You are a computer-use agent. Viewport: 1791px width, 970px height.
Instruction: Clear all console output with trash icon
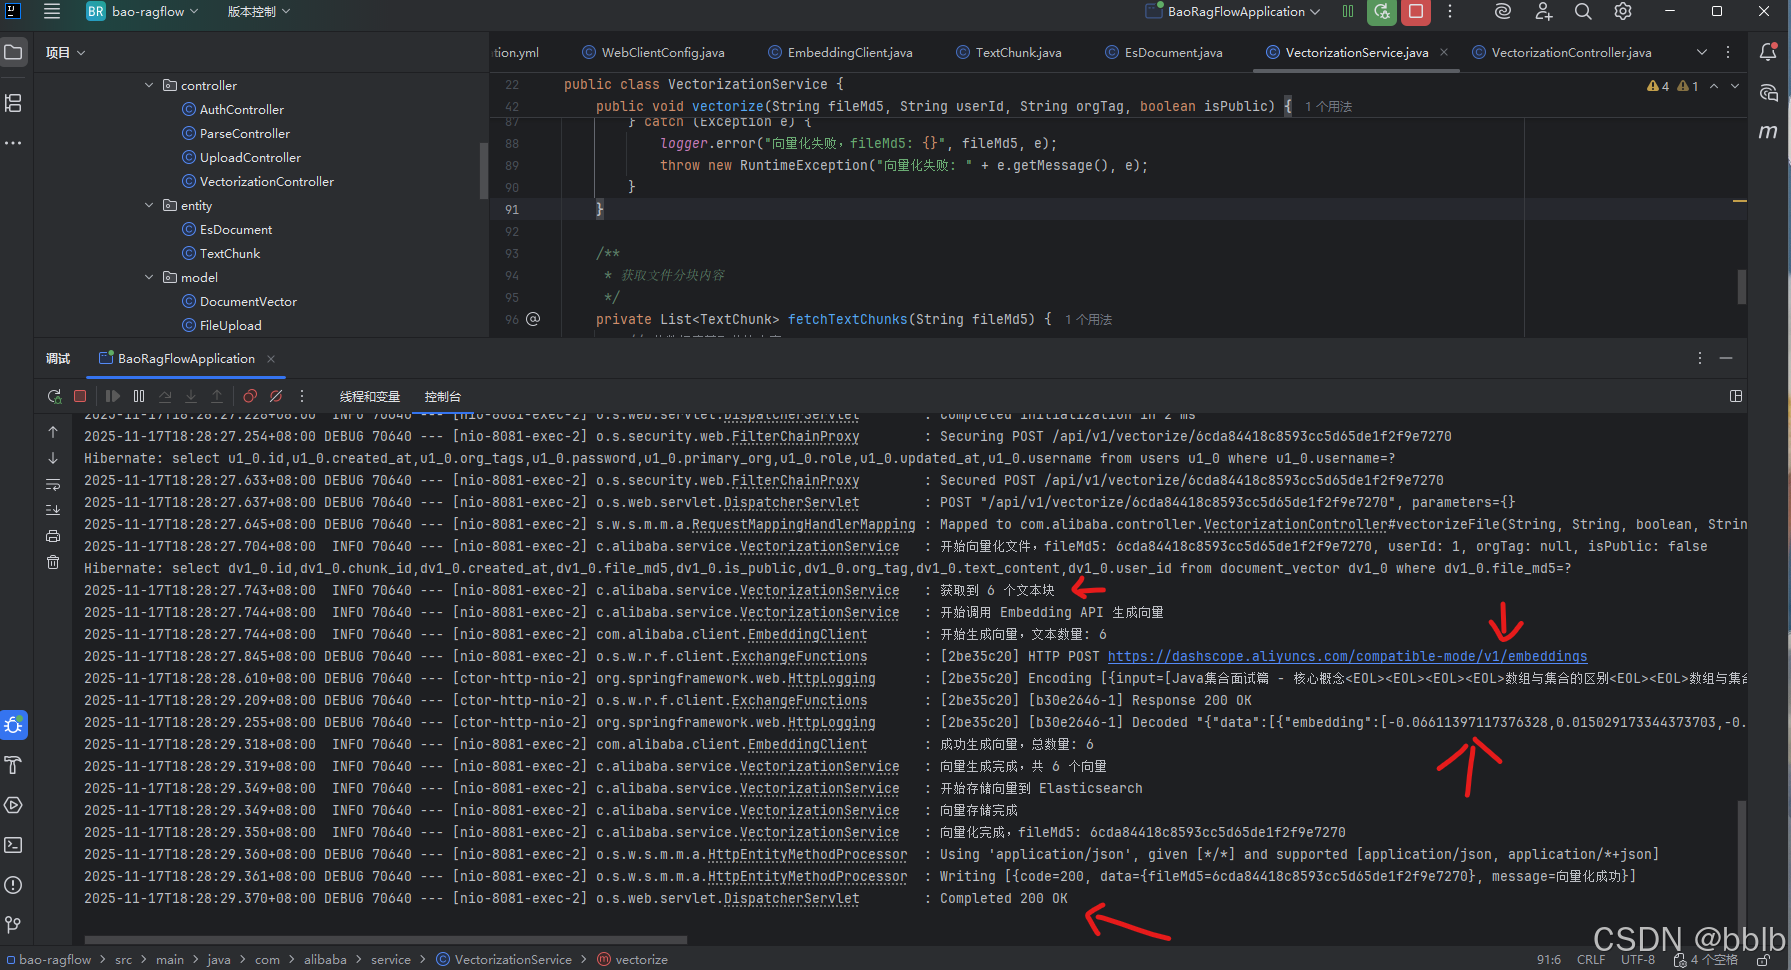[53, 562]
